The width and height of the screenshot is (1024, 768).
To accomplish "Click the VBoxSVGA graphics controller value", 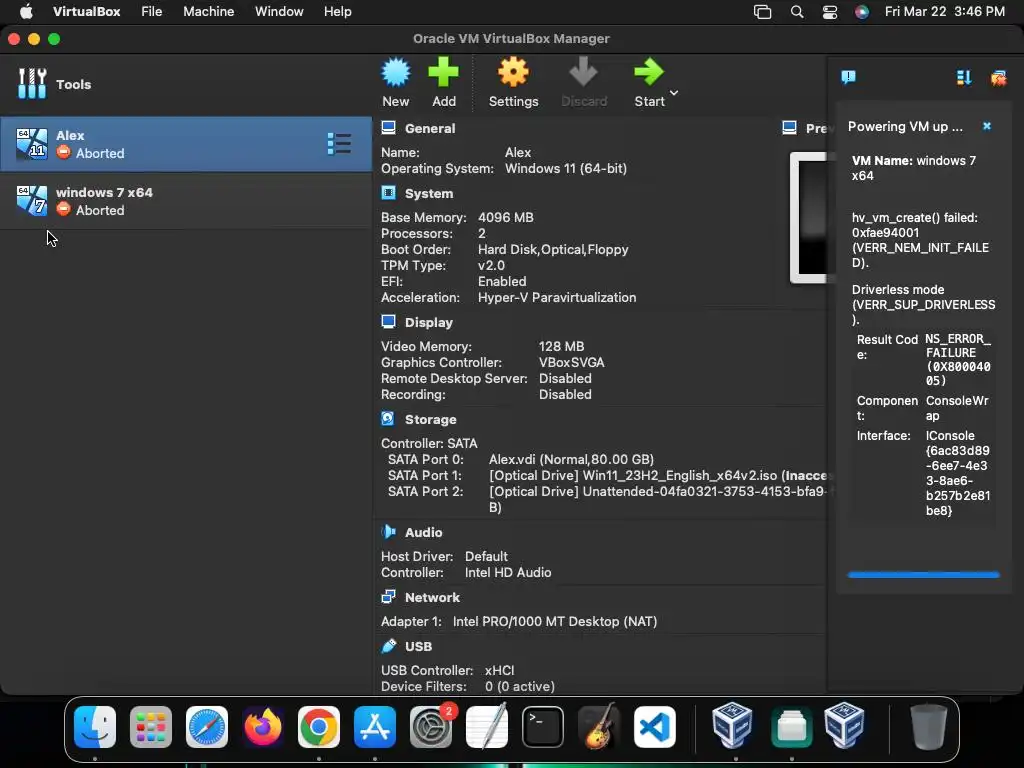I will point(571,362).
